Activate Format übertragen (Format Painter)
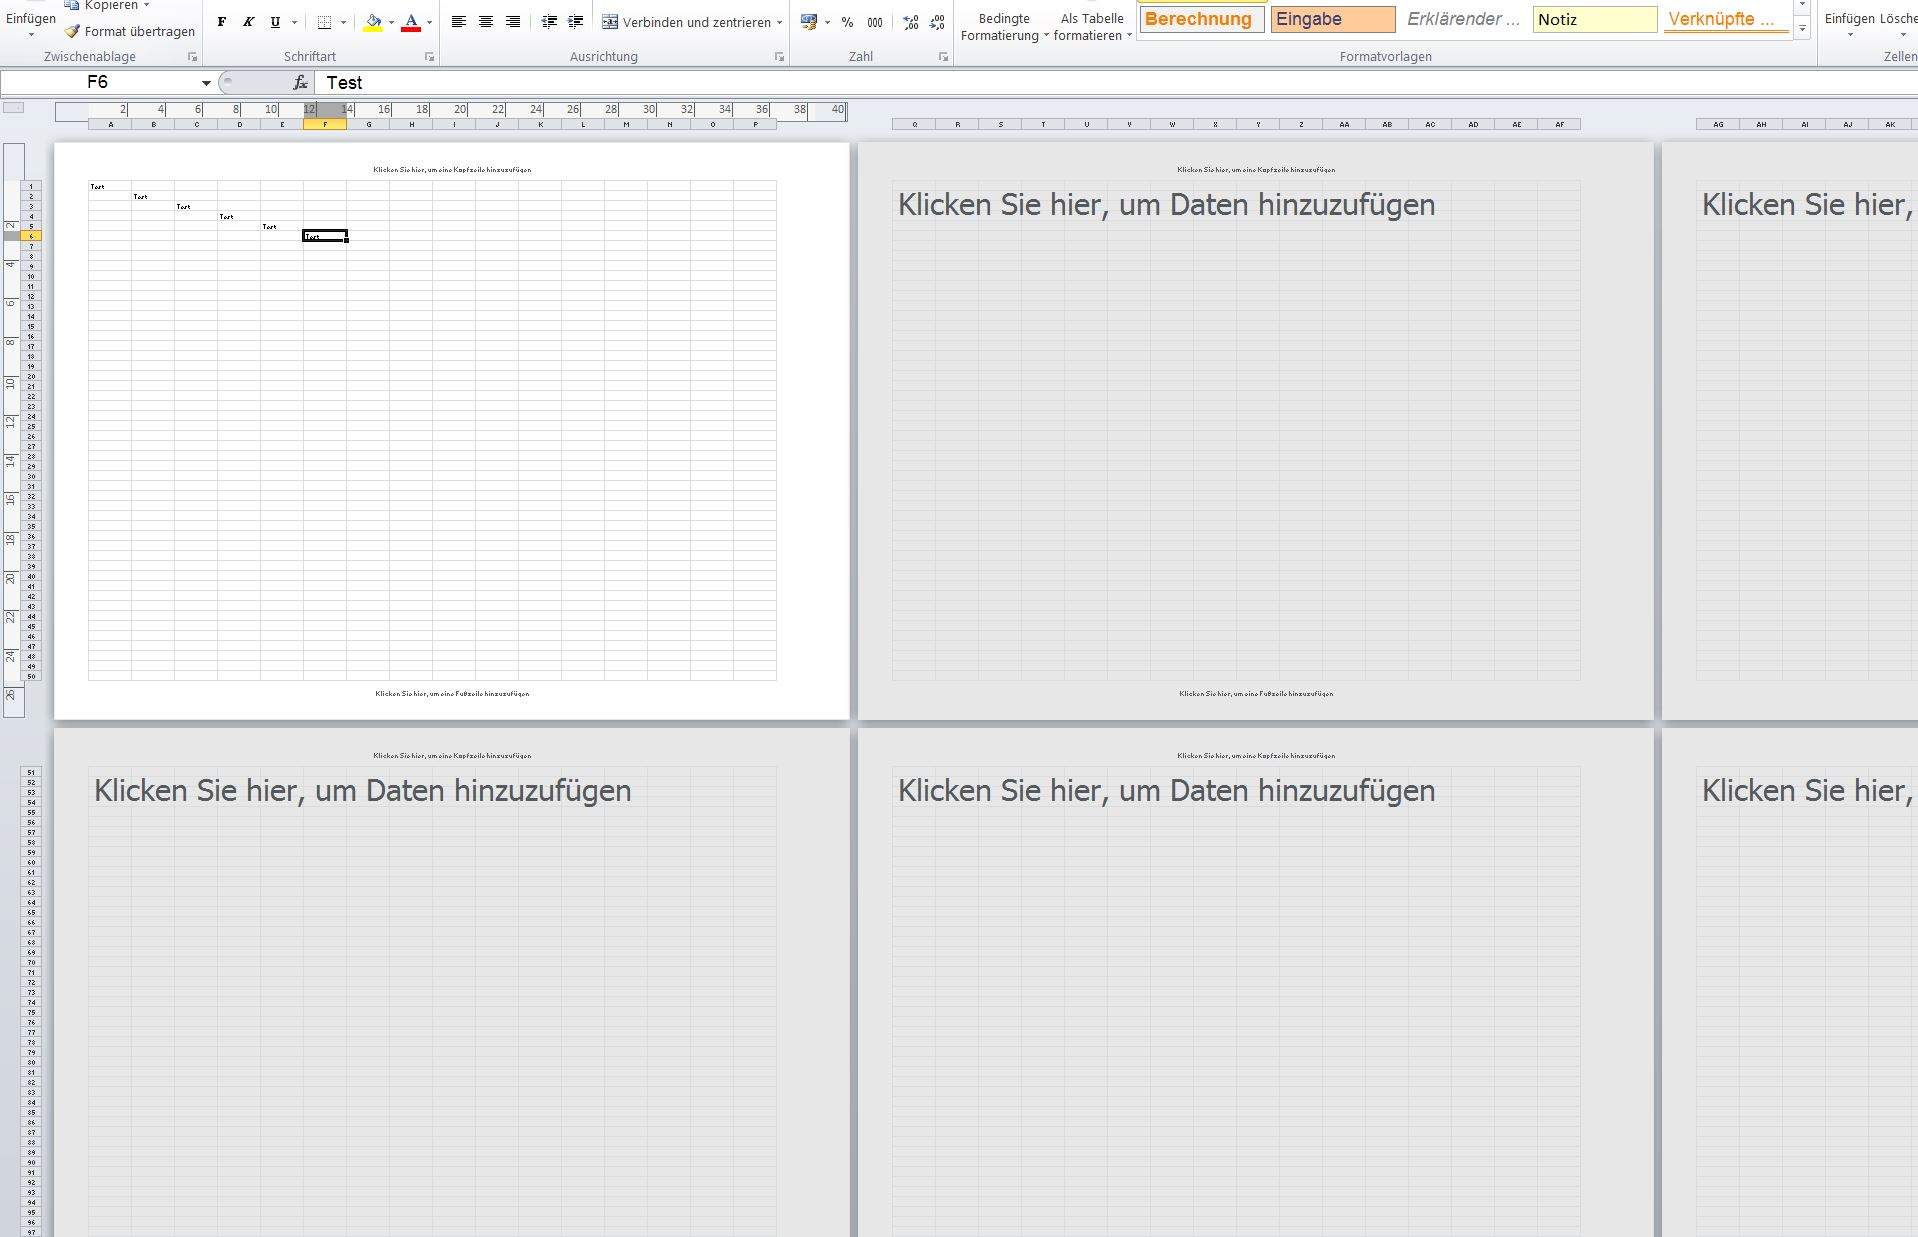The height and width of the screenshot is (1237, 1918). [x=128, y=31]
